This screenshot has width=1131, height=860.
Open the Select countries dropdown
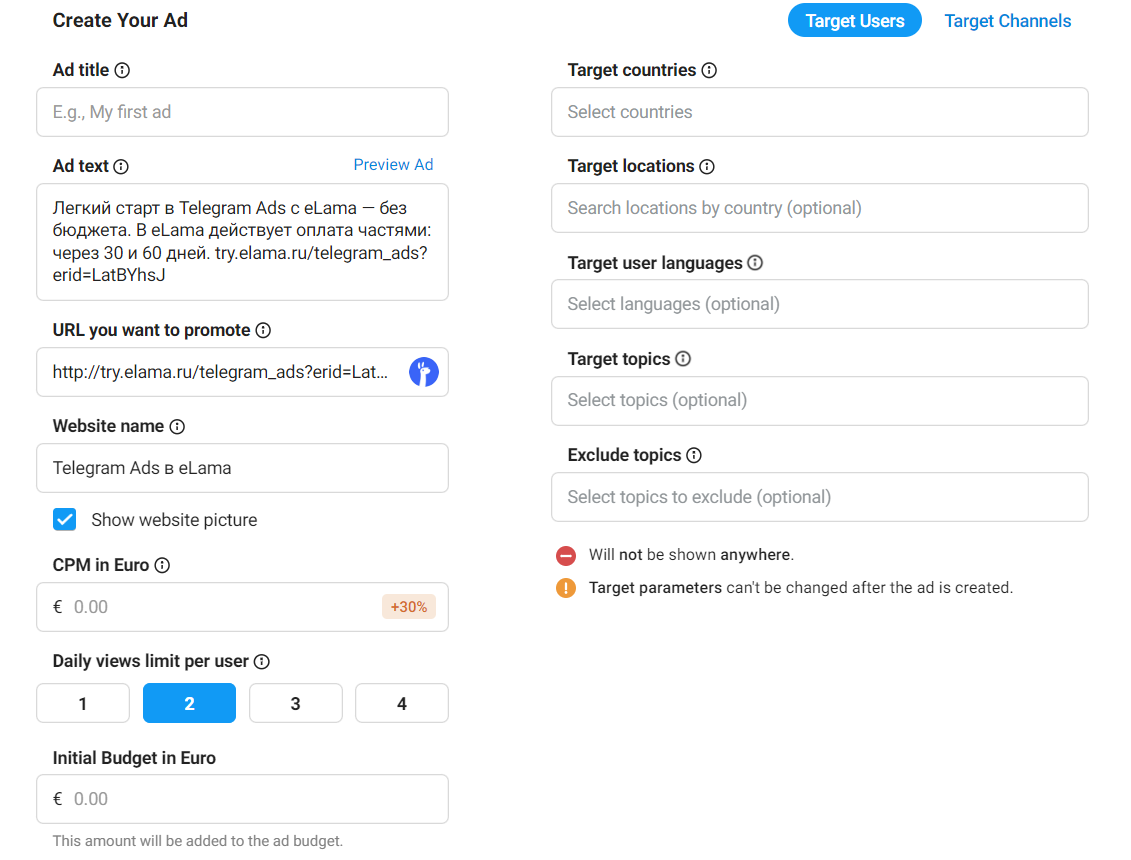819,112
